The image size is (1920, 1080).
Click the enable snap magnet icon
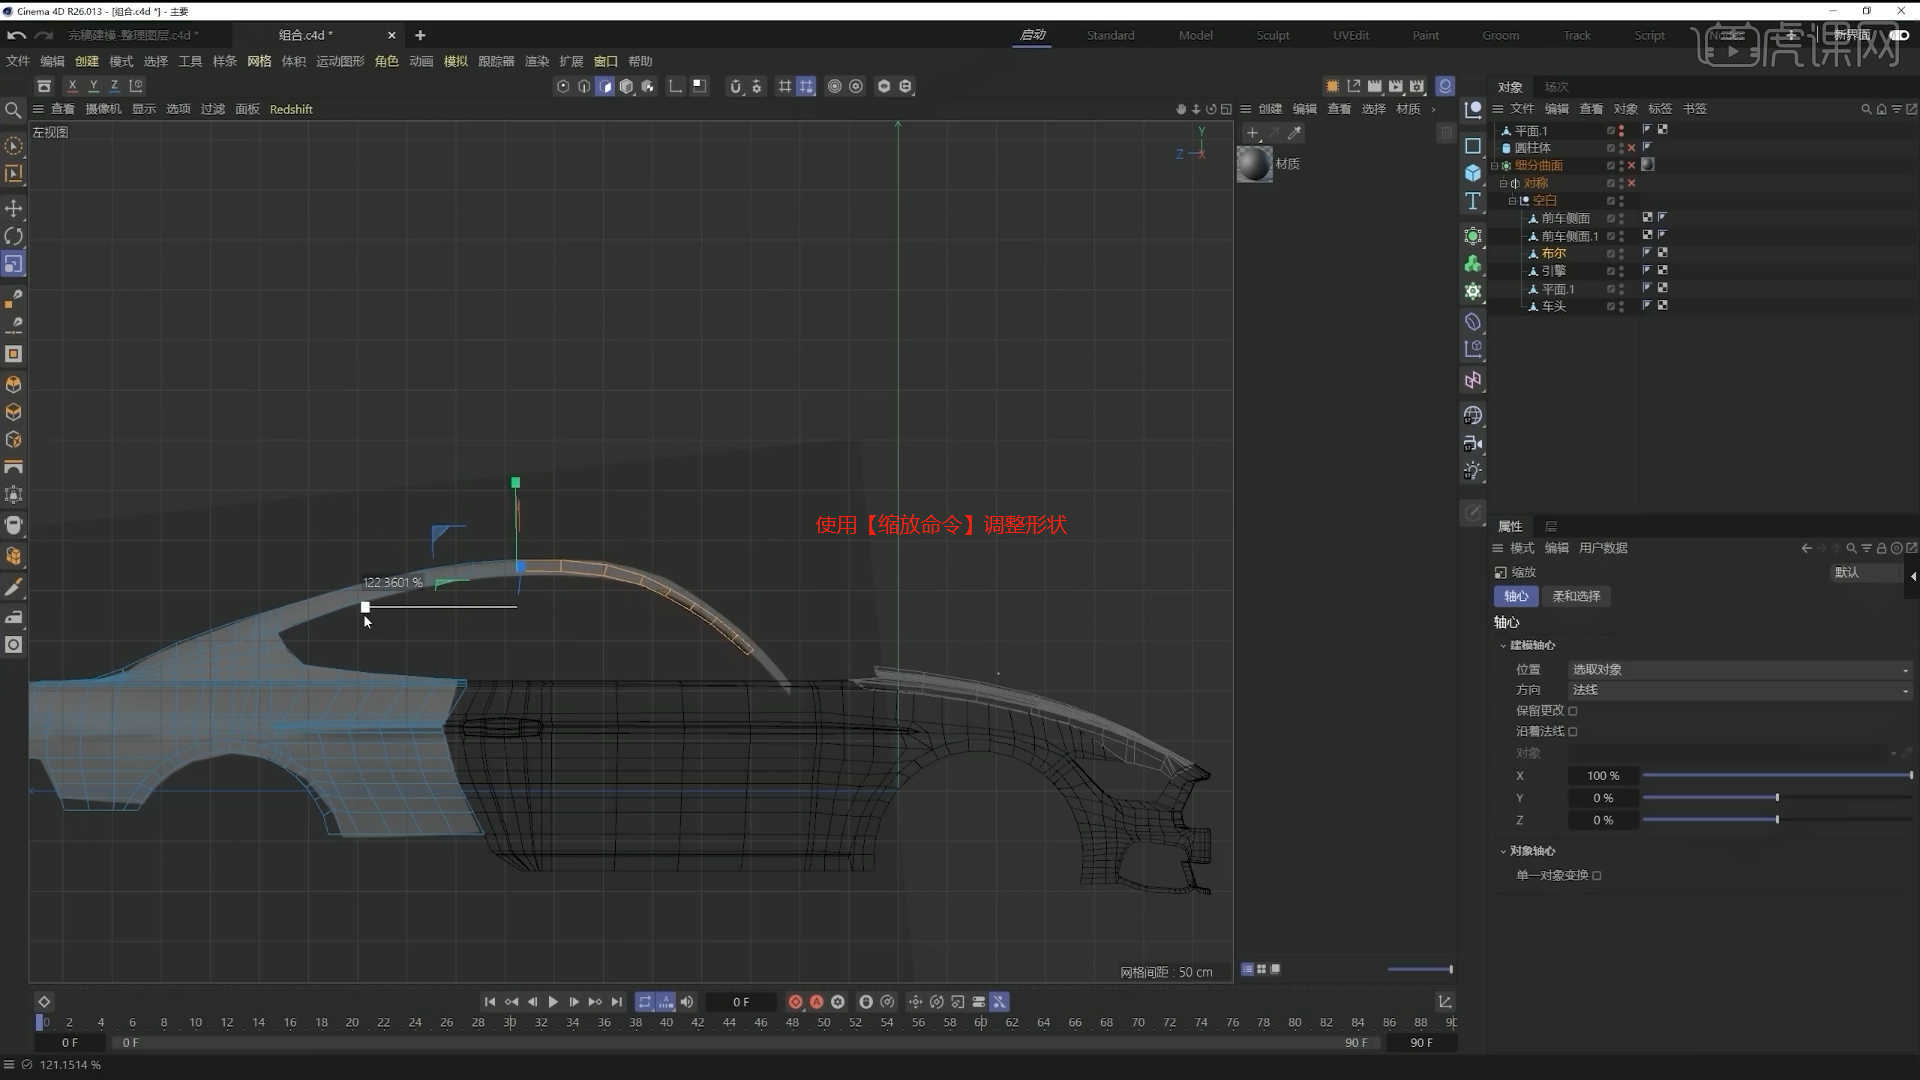pos(735,86)
